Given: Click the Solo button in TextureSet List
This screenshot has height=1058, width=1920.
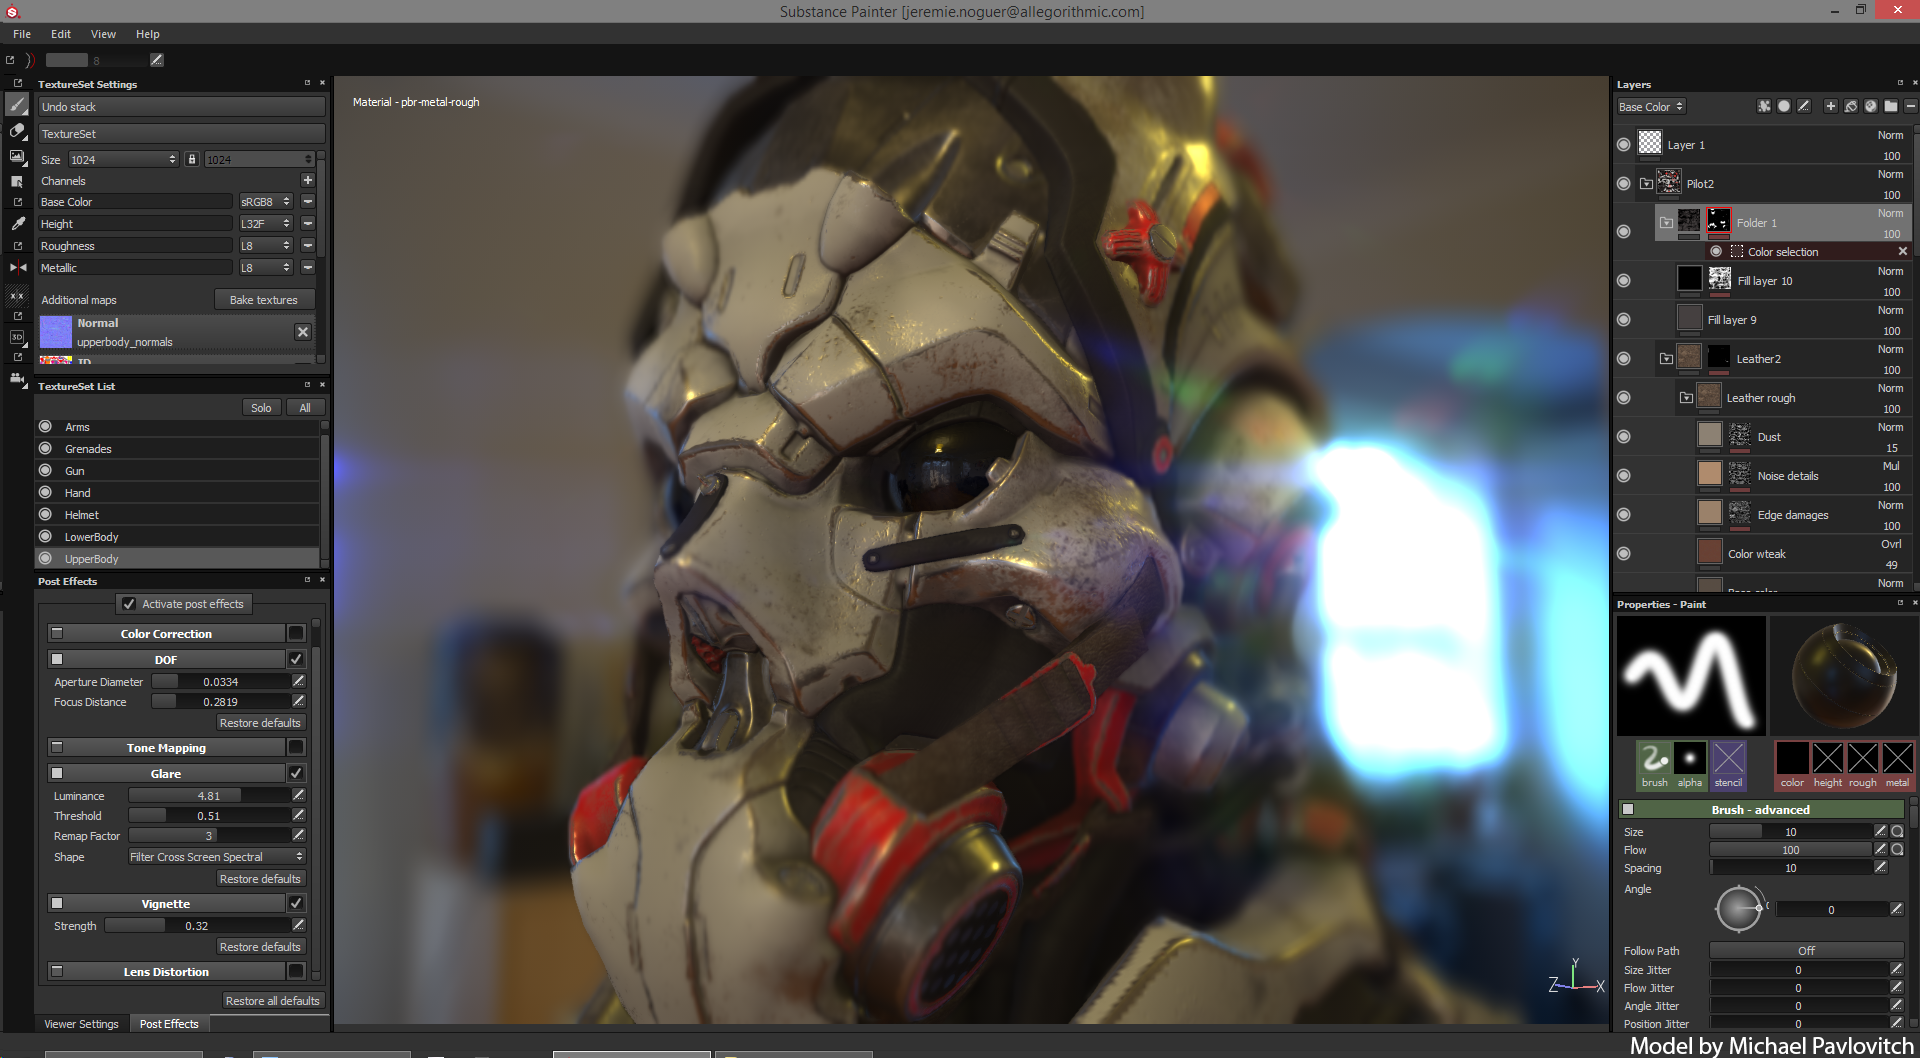Looking at the screenshot, I should (261, 407).
